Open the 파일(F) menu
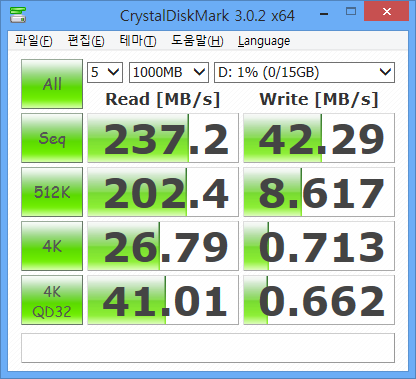416x379 pixels. coord(34,41)
